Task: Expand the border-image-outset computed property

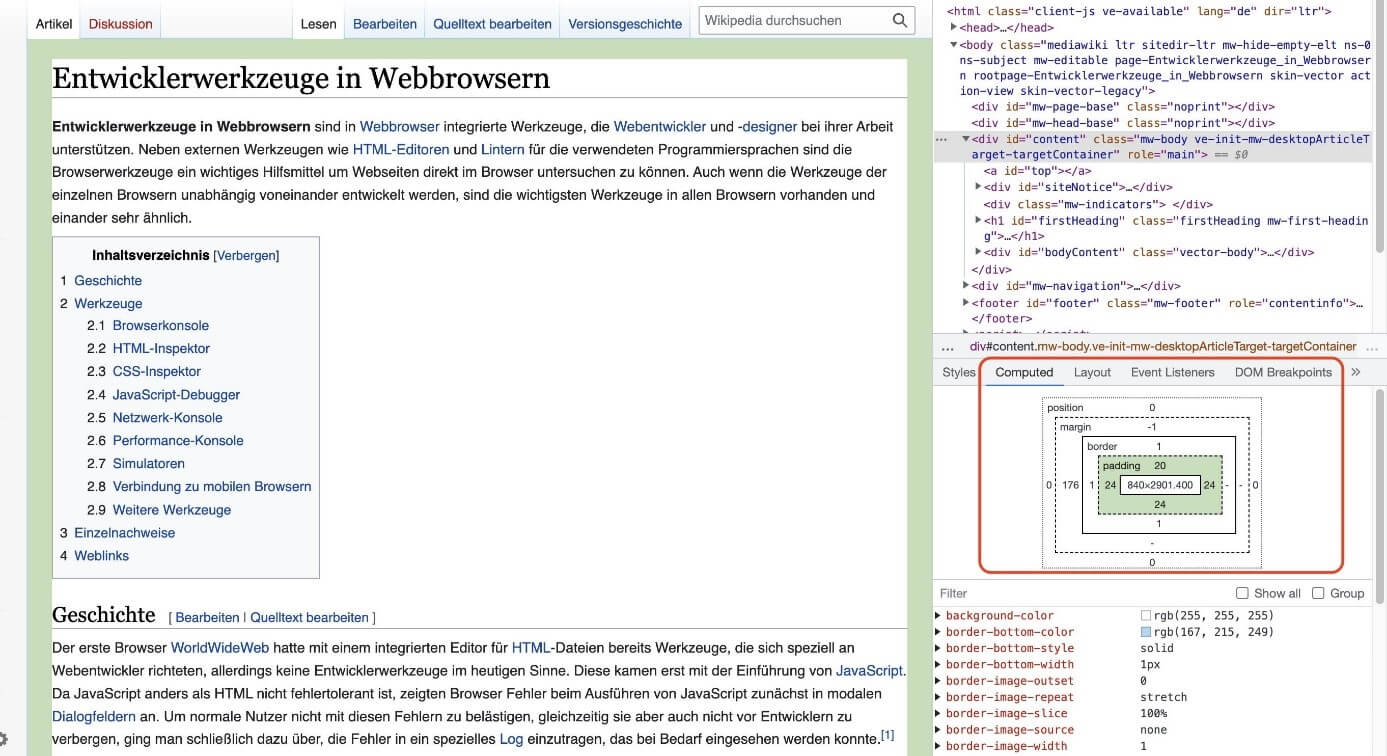Action: (938, 681)
